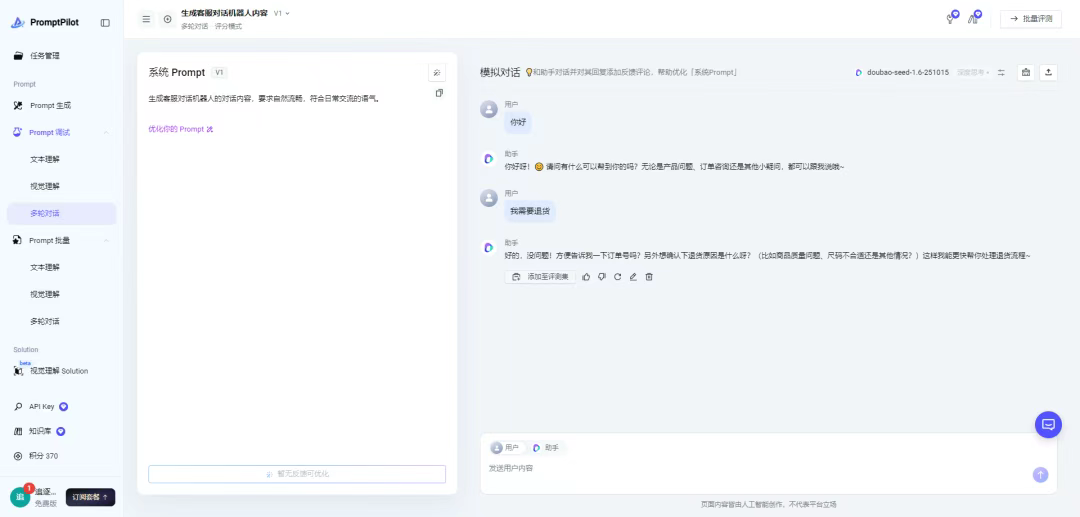Click the assistant reply asking for the 订单号
This screenshot has width=1080, height=517.
click(x=767, y=255)
